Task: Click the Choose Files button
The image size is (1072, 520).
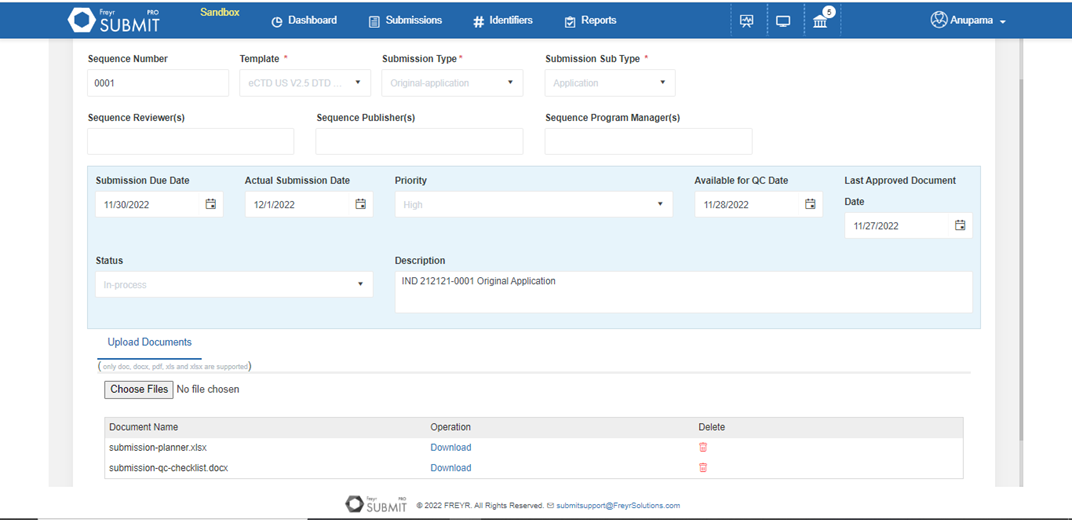Action: click(139, 389)
